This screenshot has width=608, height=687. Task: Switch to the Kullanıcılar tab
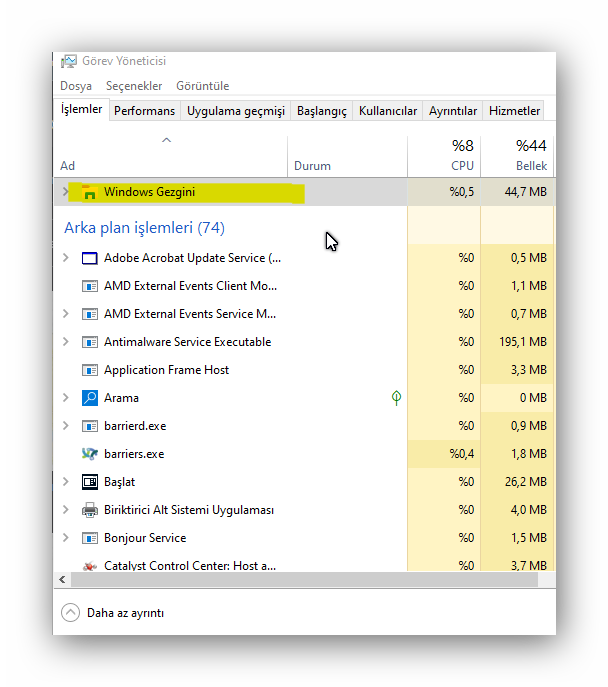tap(388, 111)
